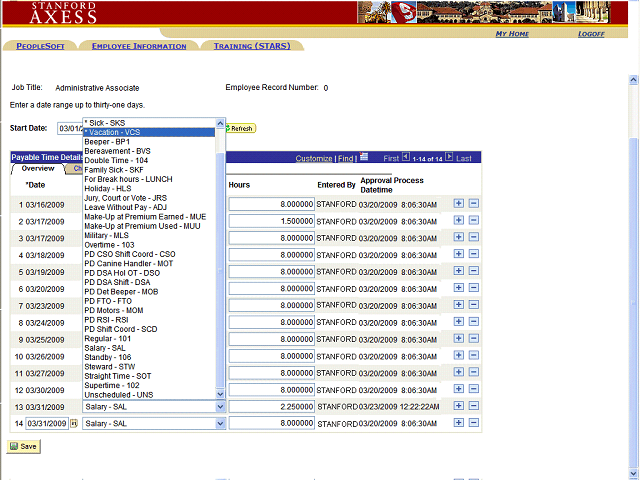This screenshot has height=480, width=640.
Task: Click the Customize link
Action: [x=313, y=158]
